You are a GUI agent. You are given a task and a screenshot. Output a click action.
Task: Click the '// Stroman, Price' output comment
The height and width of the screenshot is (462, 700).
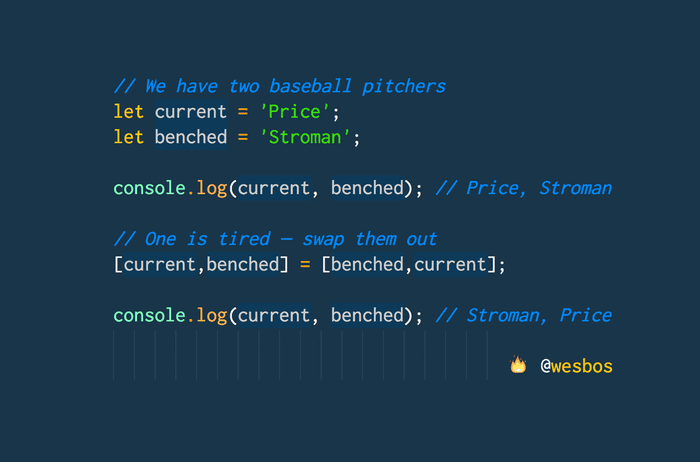tap(524, 315)
